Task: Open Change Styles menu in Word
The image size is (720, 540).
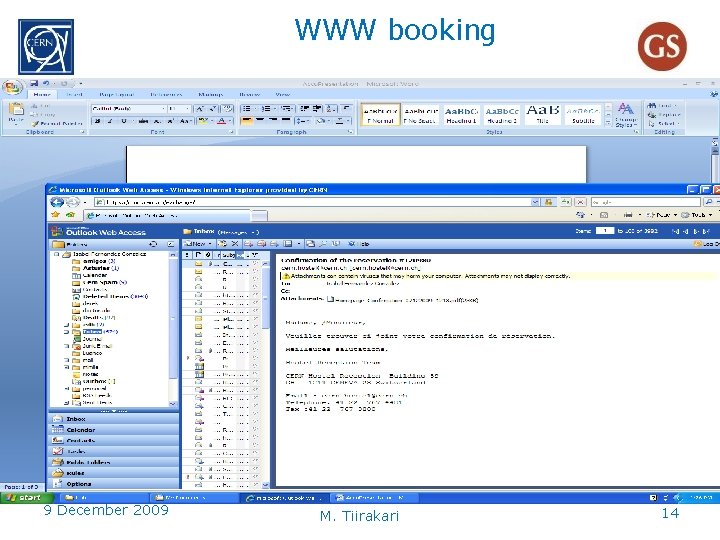Action: (626, 115)
